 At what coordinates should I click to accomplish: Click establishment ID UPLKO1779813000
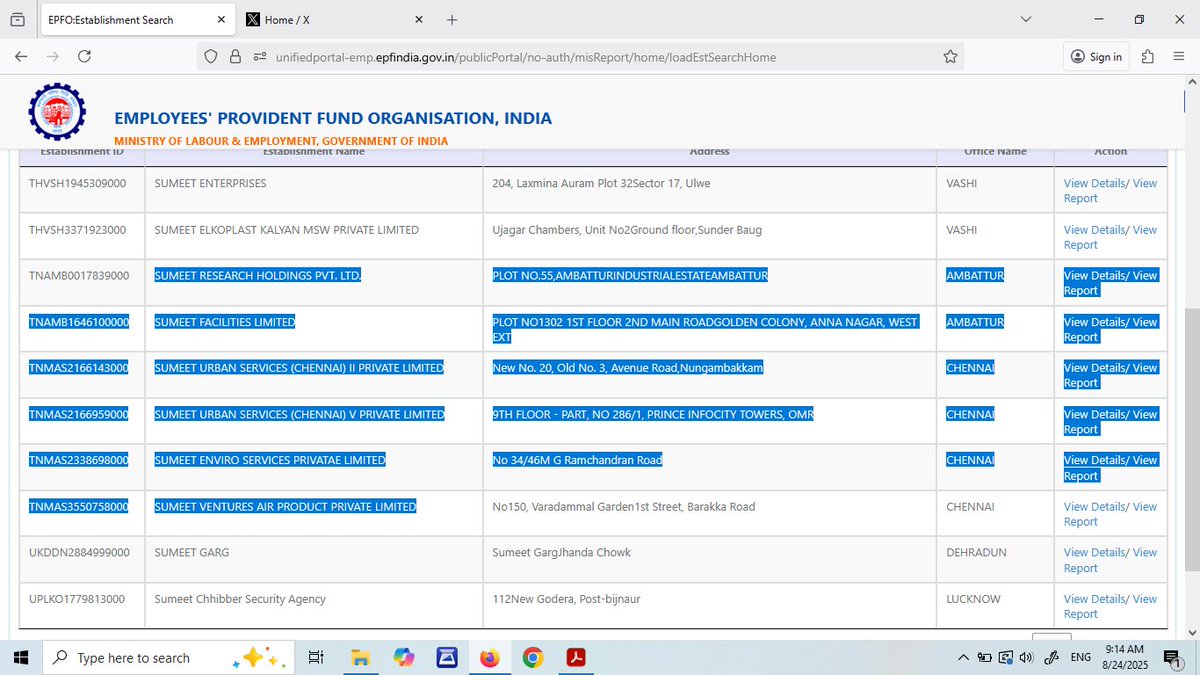tap(78, 600)
